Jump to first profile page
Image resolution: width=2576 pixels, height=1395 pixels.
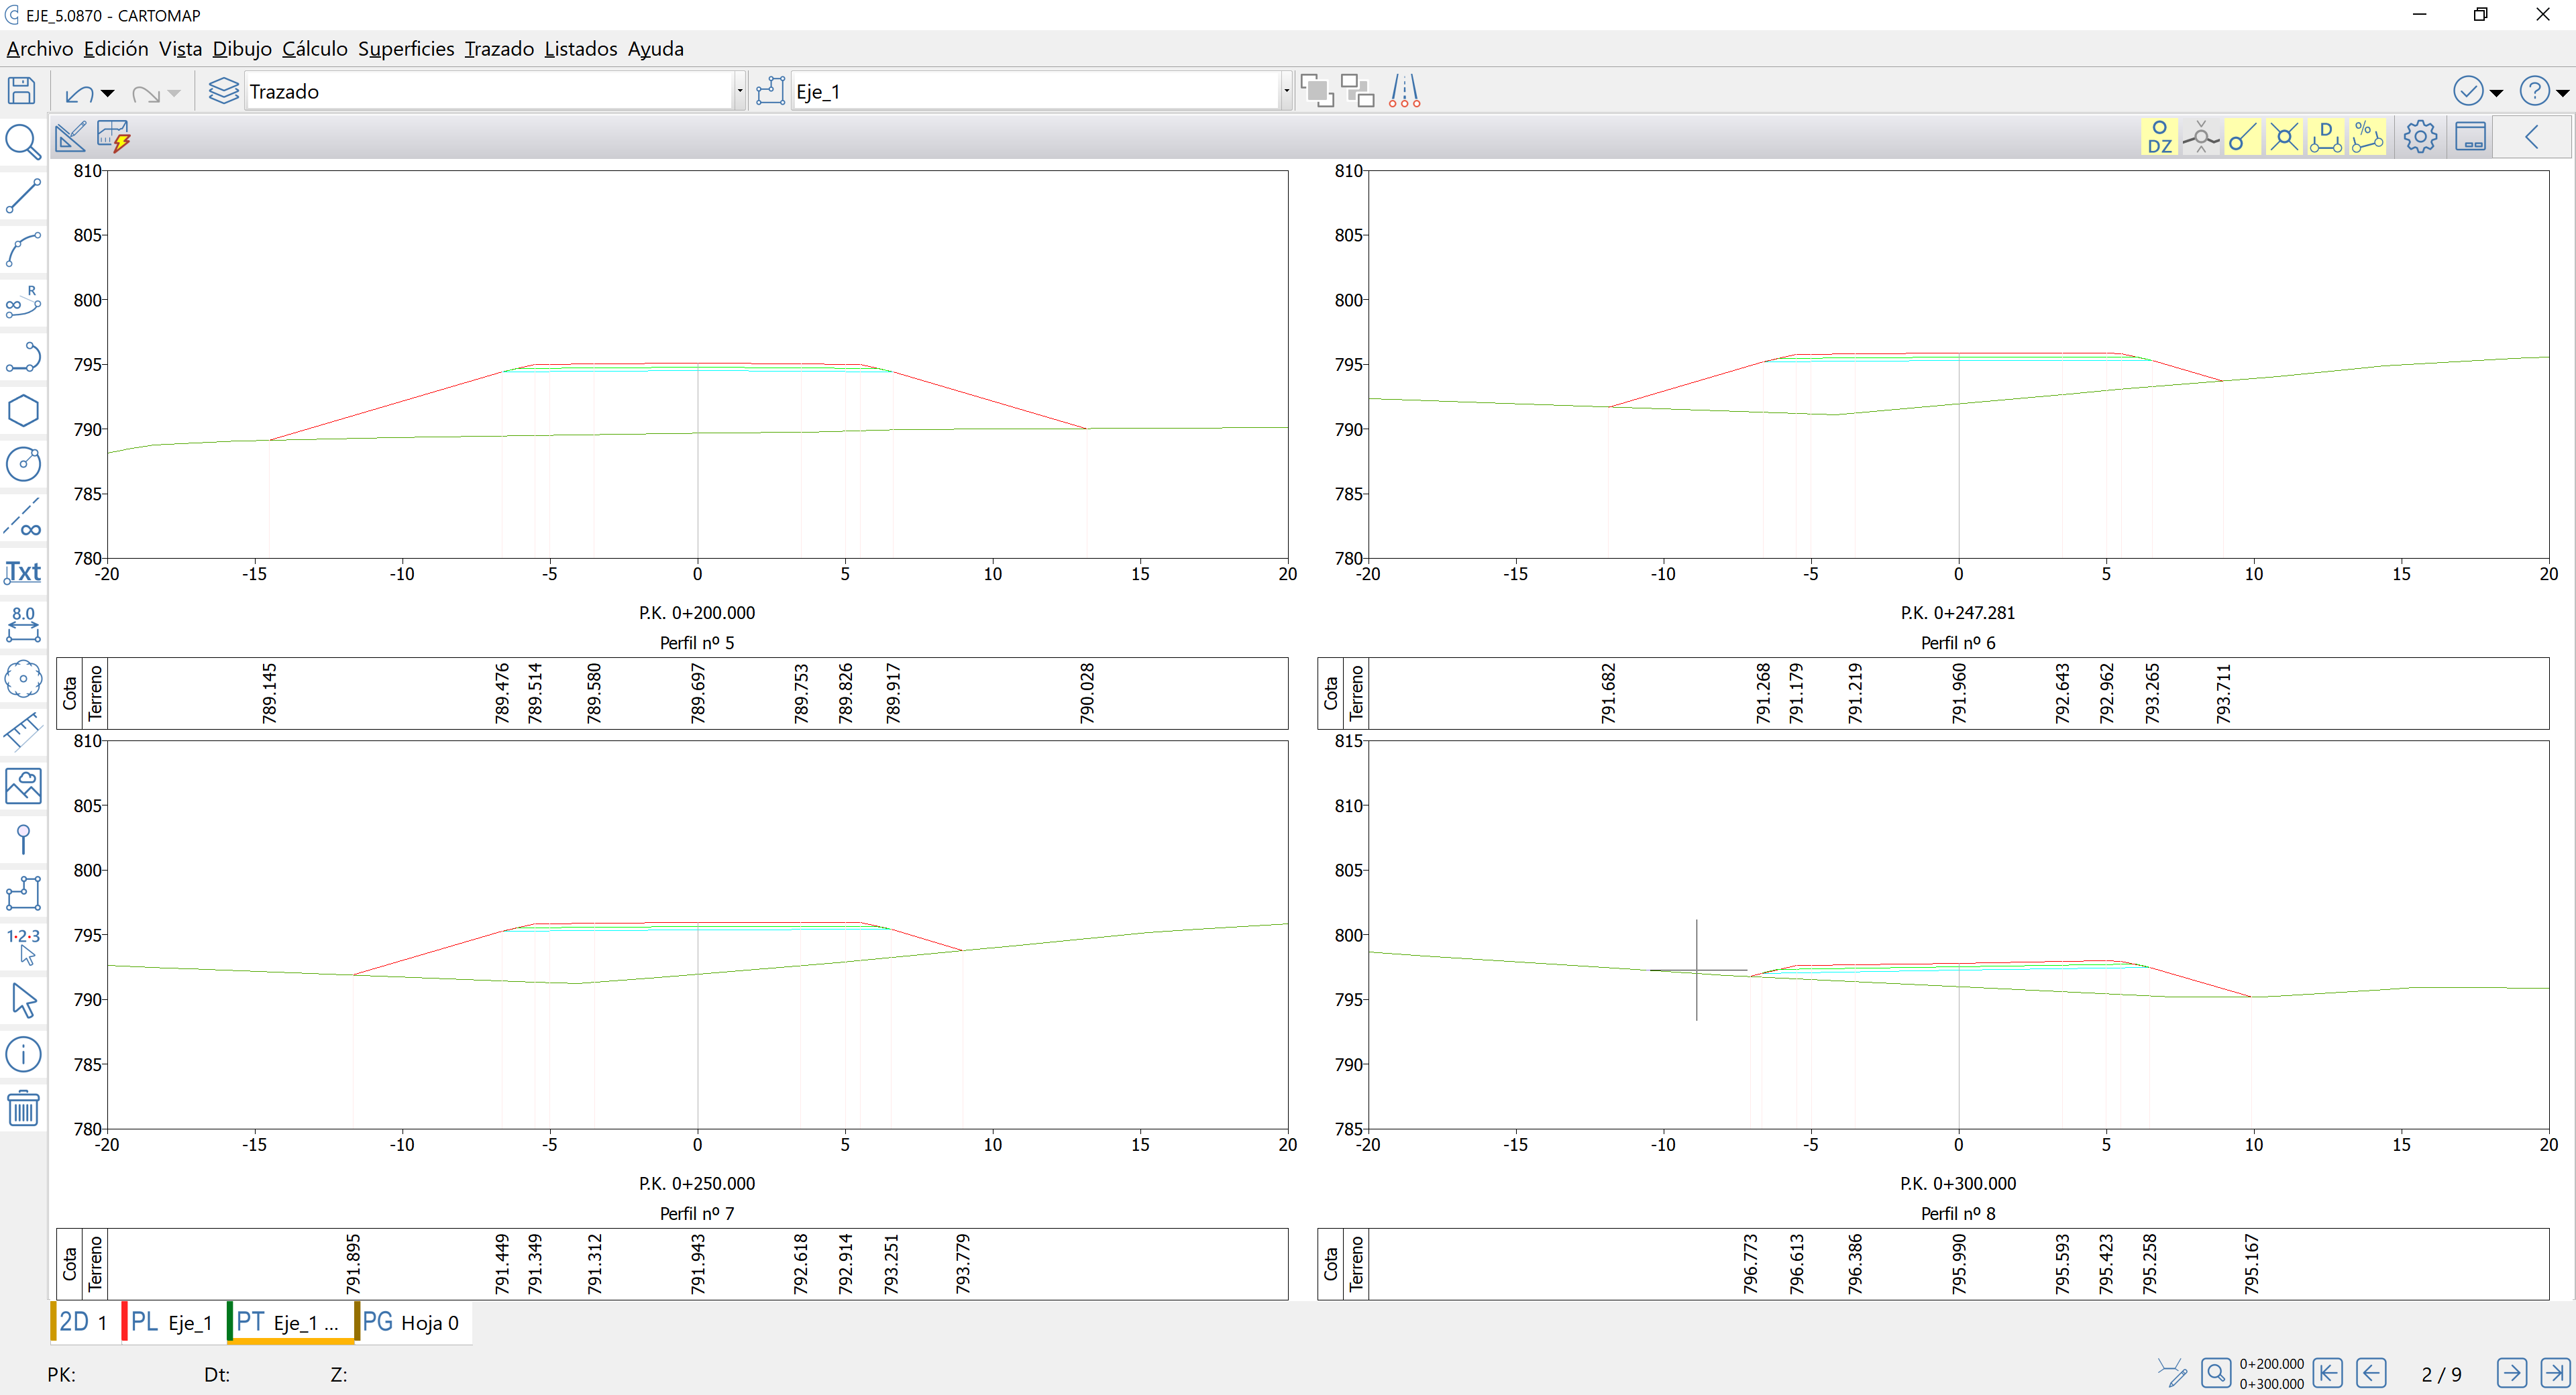click(2327, 1373)
